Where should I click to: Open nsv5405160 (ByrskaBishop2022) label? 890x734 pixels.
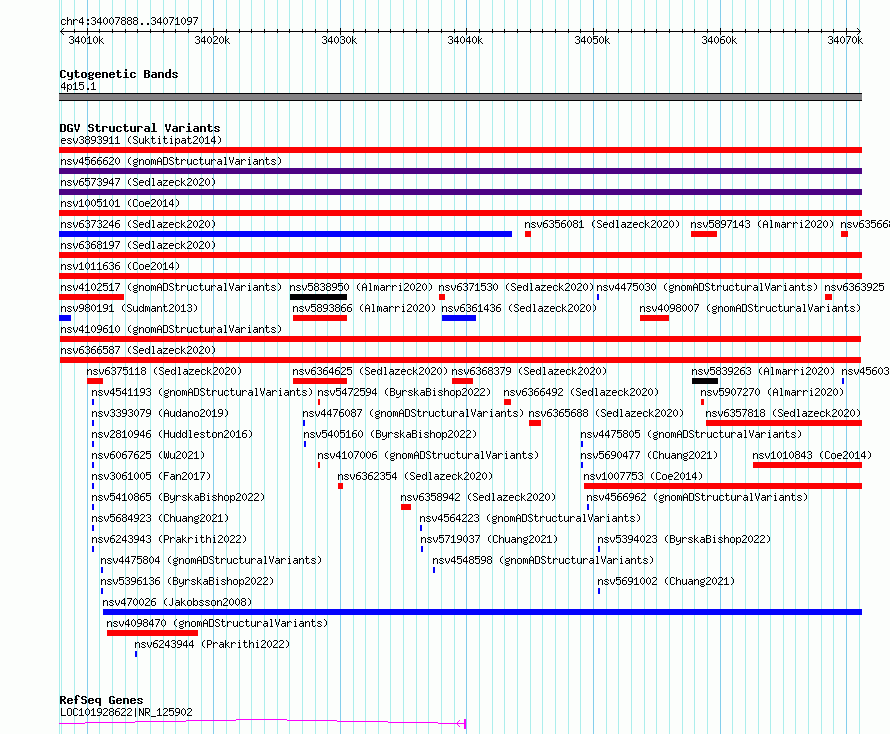[x=390, y=434]
